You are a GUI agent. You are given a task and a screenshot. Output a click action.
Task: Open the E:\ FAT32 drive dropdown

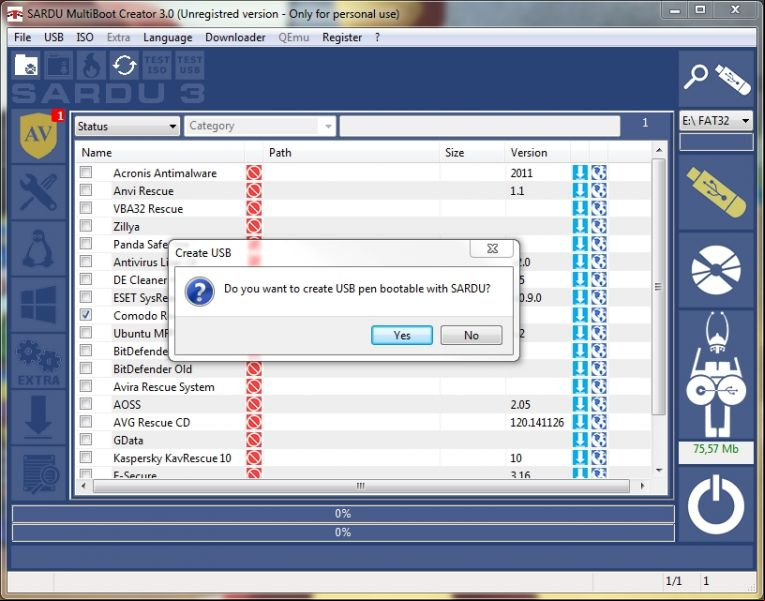[x=716, y=120]
